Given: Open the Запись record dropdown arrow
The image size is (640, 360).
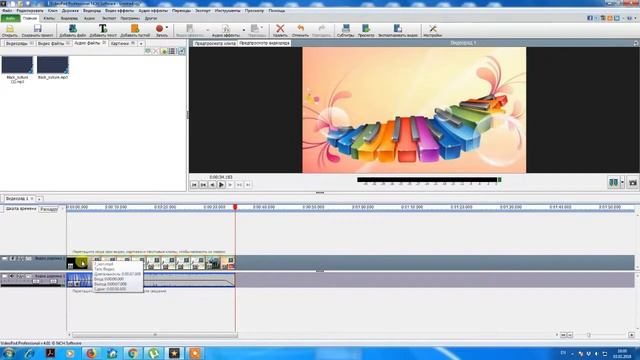Looking at the screenshot, I should [167, 28].
